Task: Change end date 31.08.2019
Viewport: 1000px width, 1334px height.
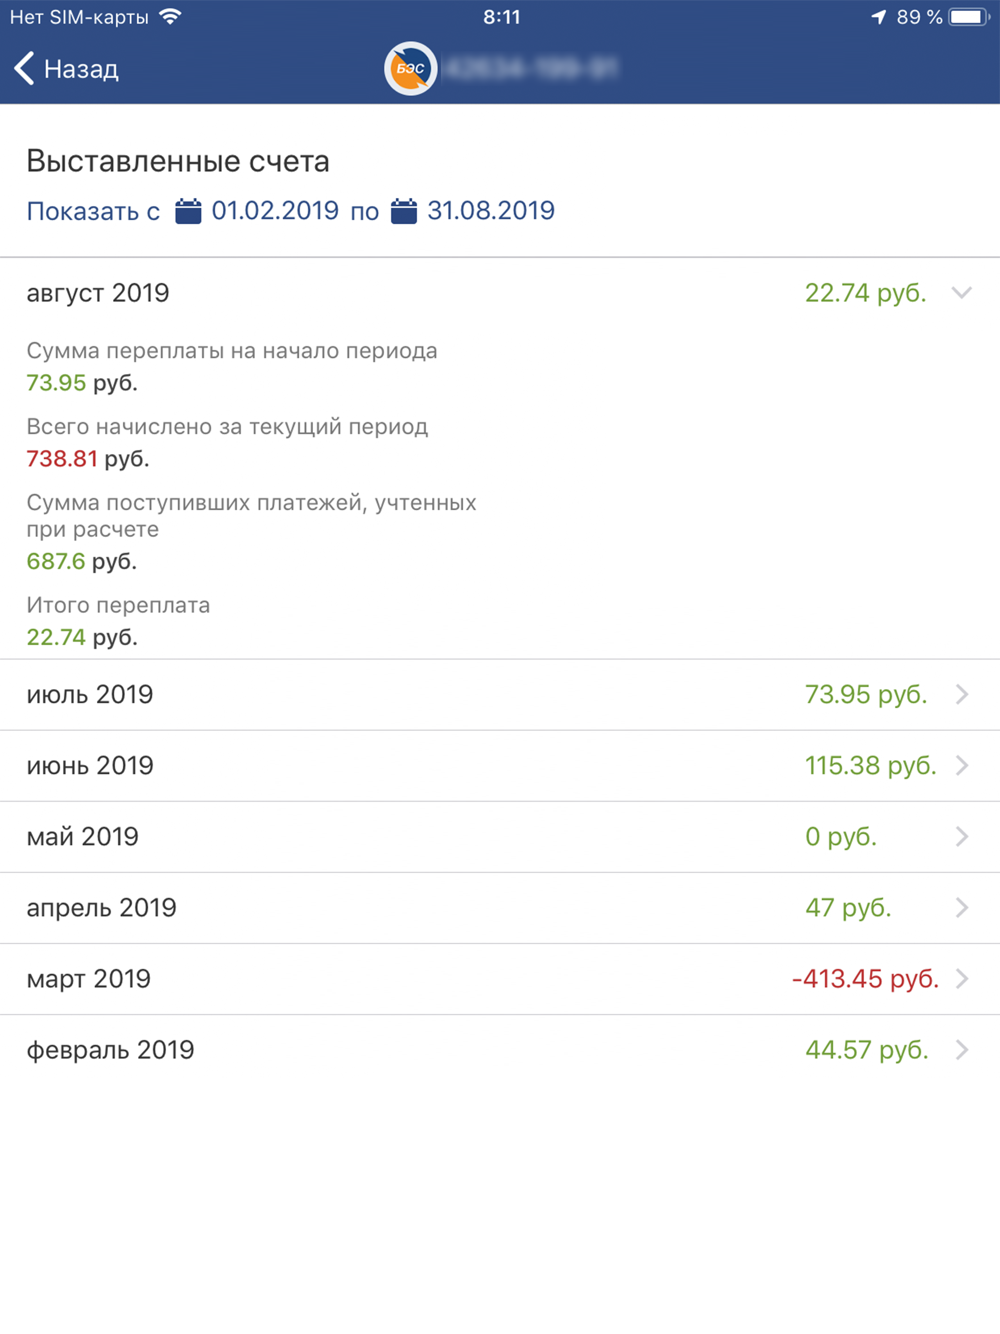Action: pos(491,211)
